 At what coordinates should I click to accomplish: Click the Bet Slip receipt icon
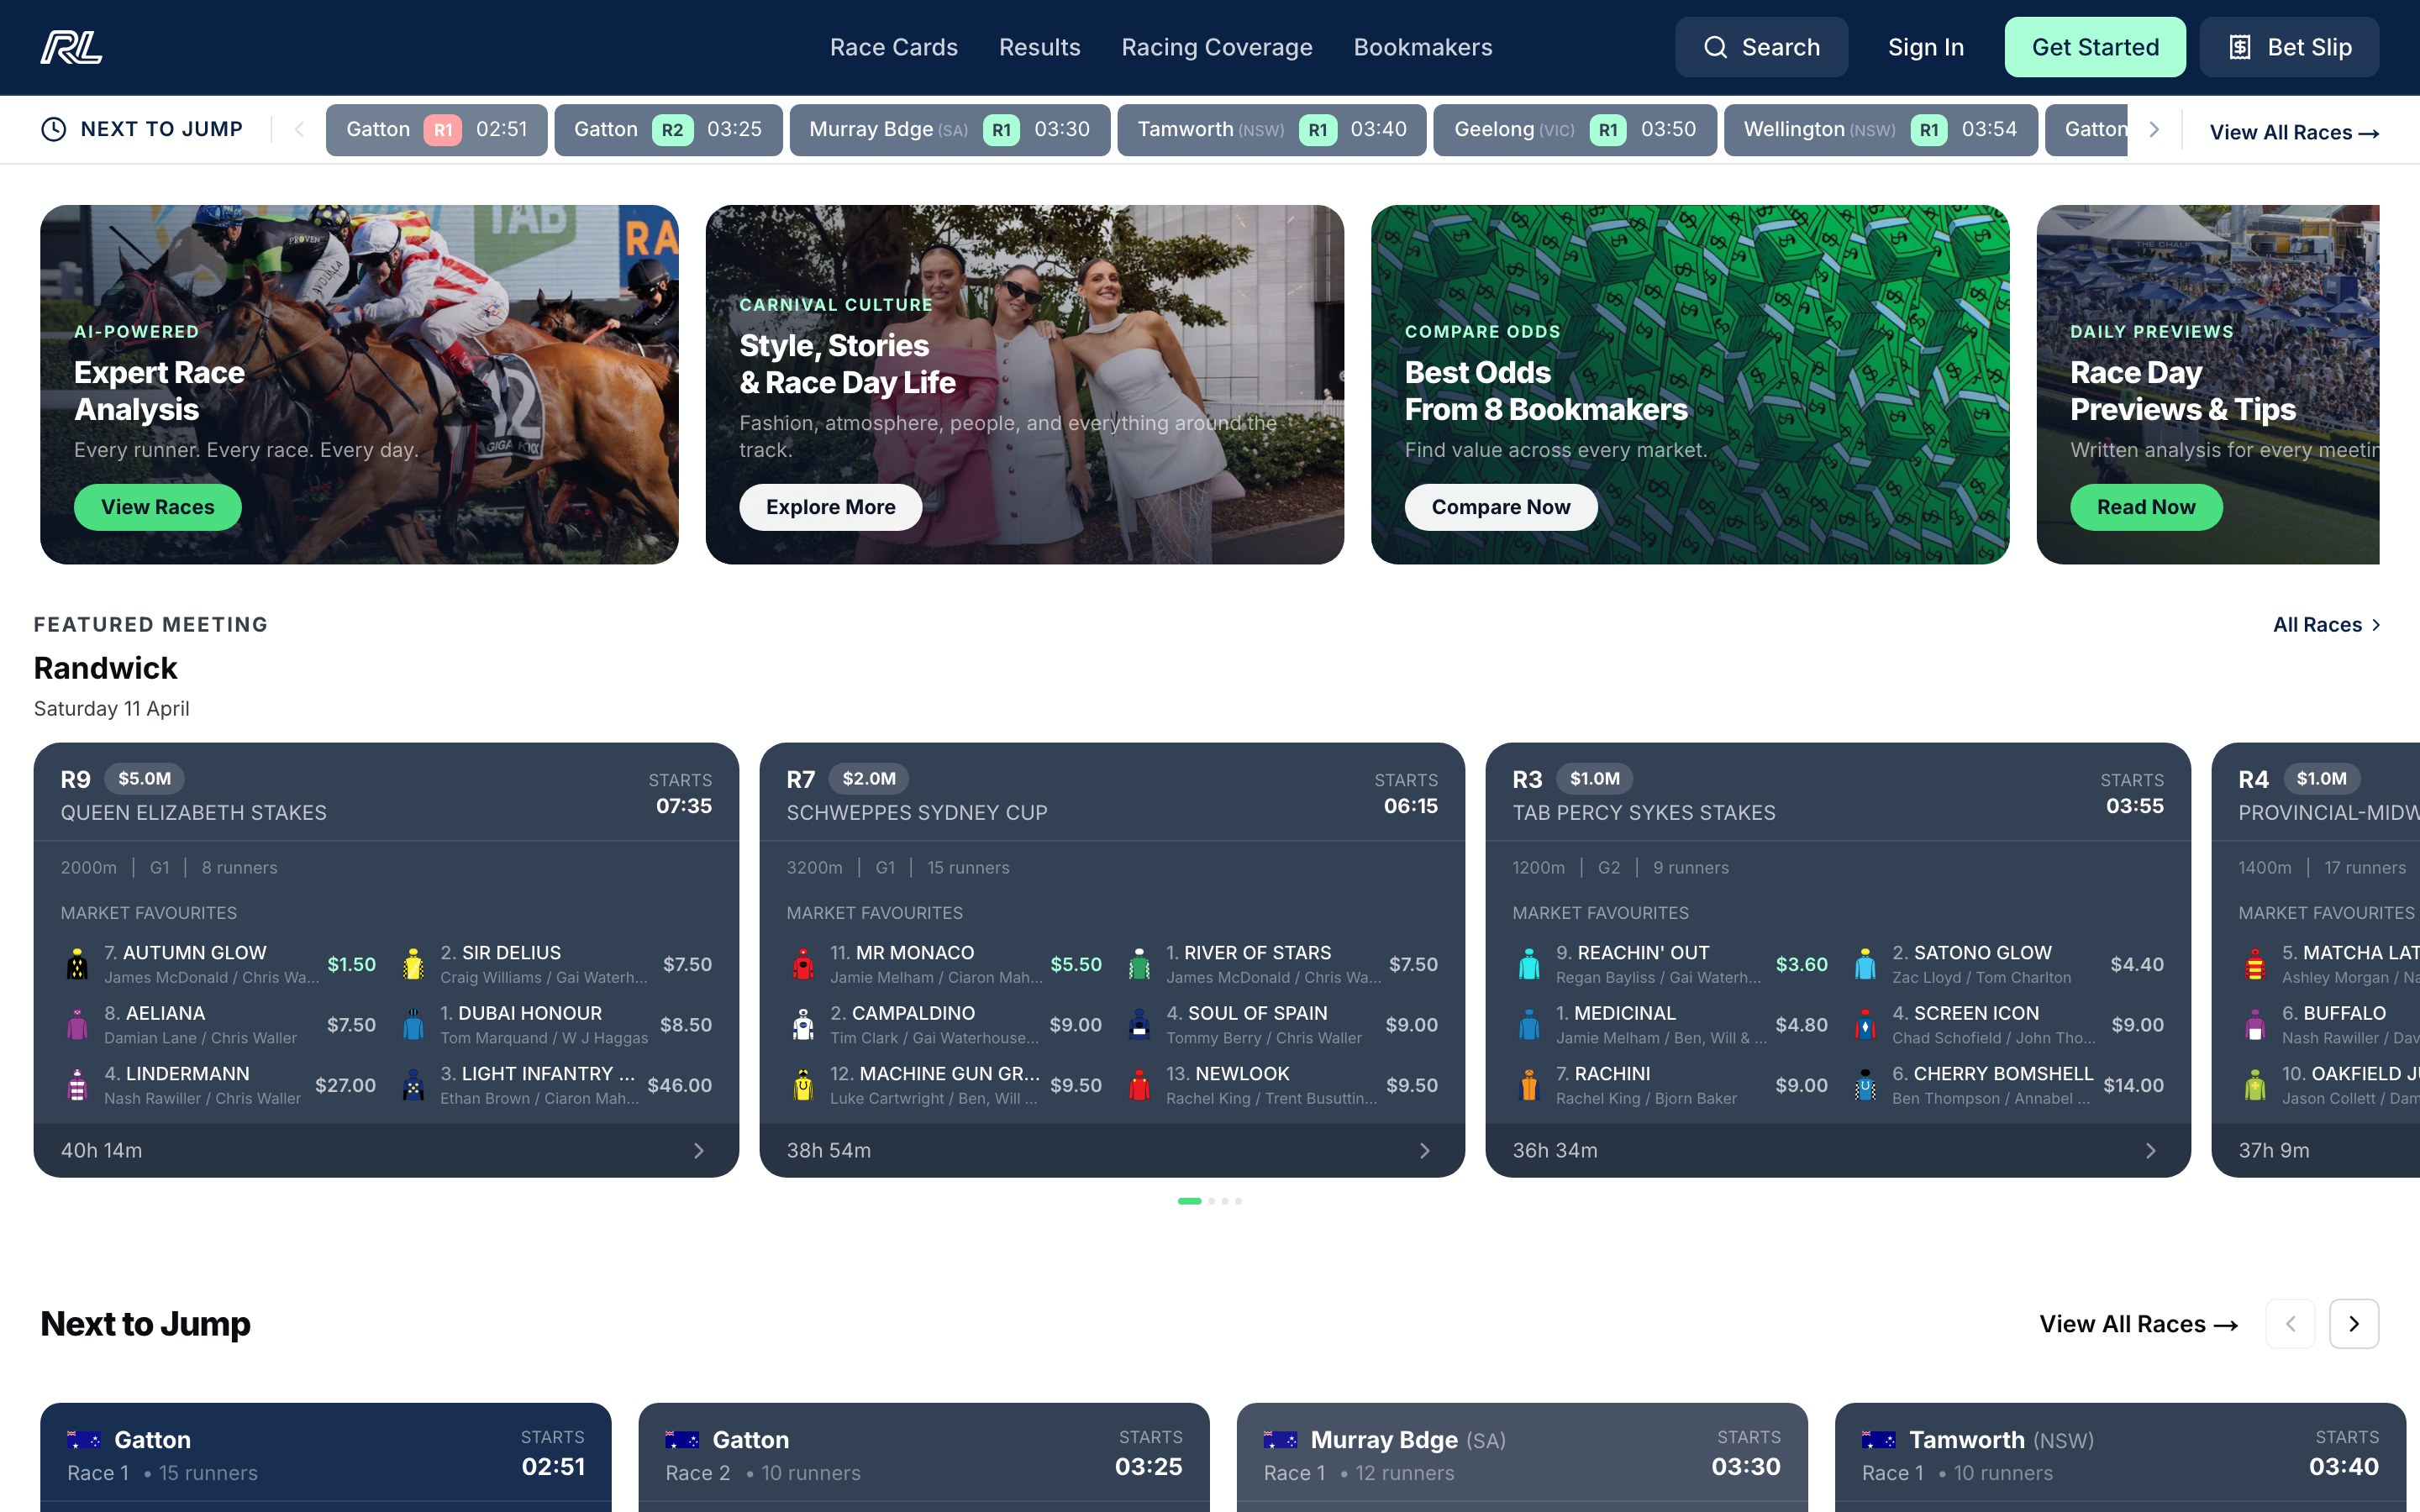point(2240,46)
